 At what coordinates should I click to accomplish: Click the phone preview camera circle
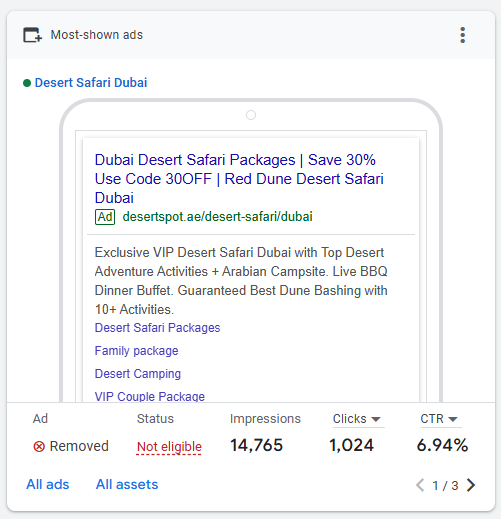click(x=251, y=115)
